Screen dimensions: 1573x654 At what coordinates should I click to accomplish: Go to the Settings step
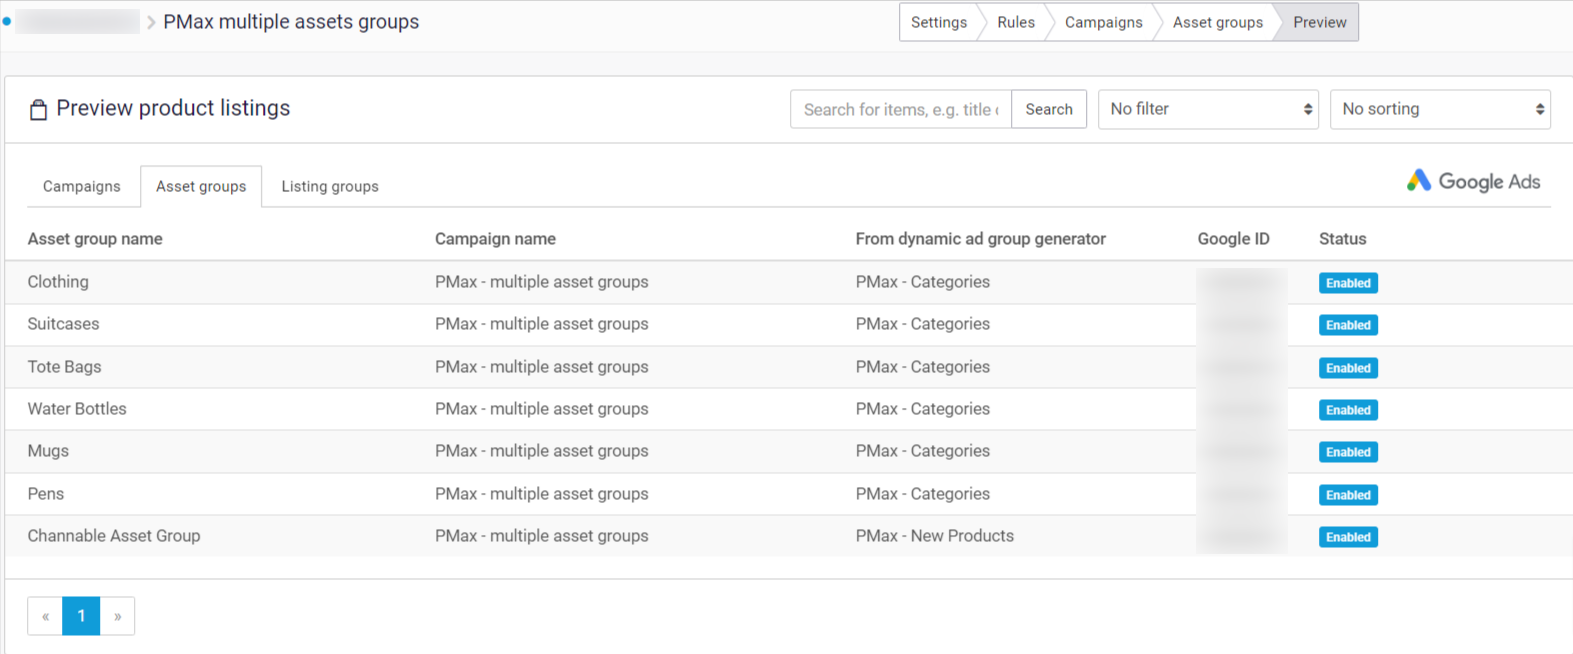click(938, 22)
